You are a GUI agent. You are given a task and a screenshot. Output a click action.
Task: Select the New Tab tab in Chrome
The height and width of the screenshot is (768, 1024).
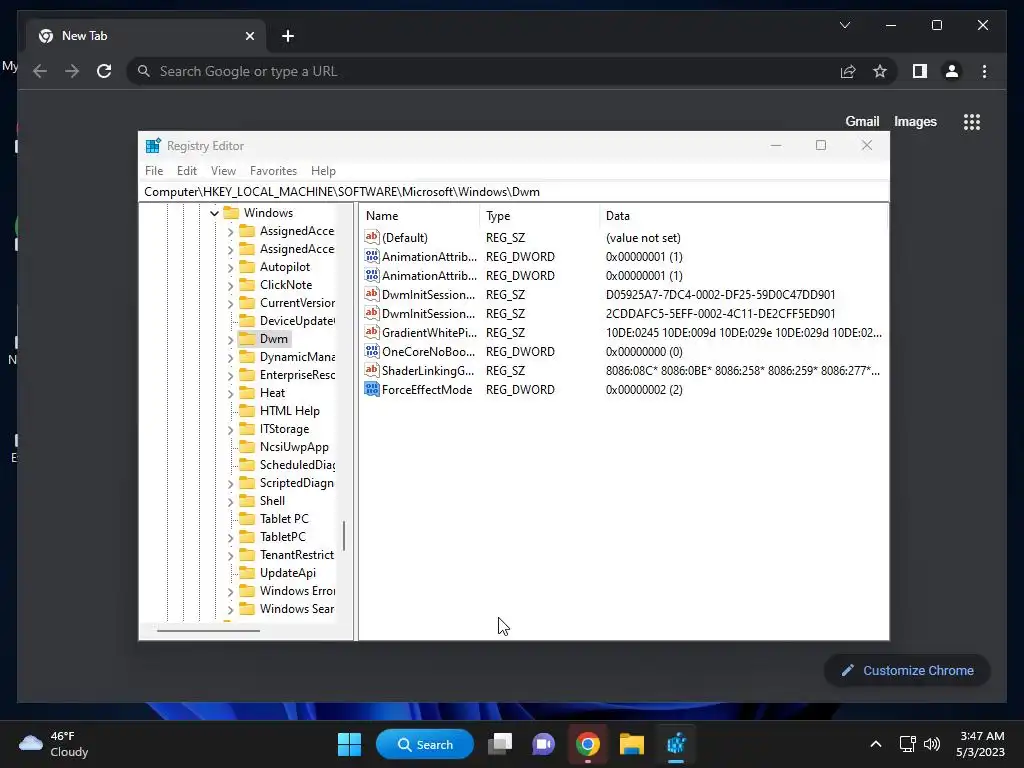click(x=147, y=36)
